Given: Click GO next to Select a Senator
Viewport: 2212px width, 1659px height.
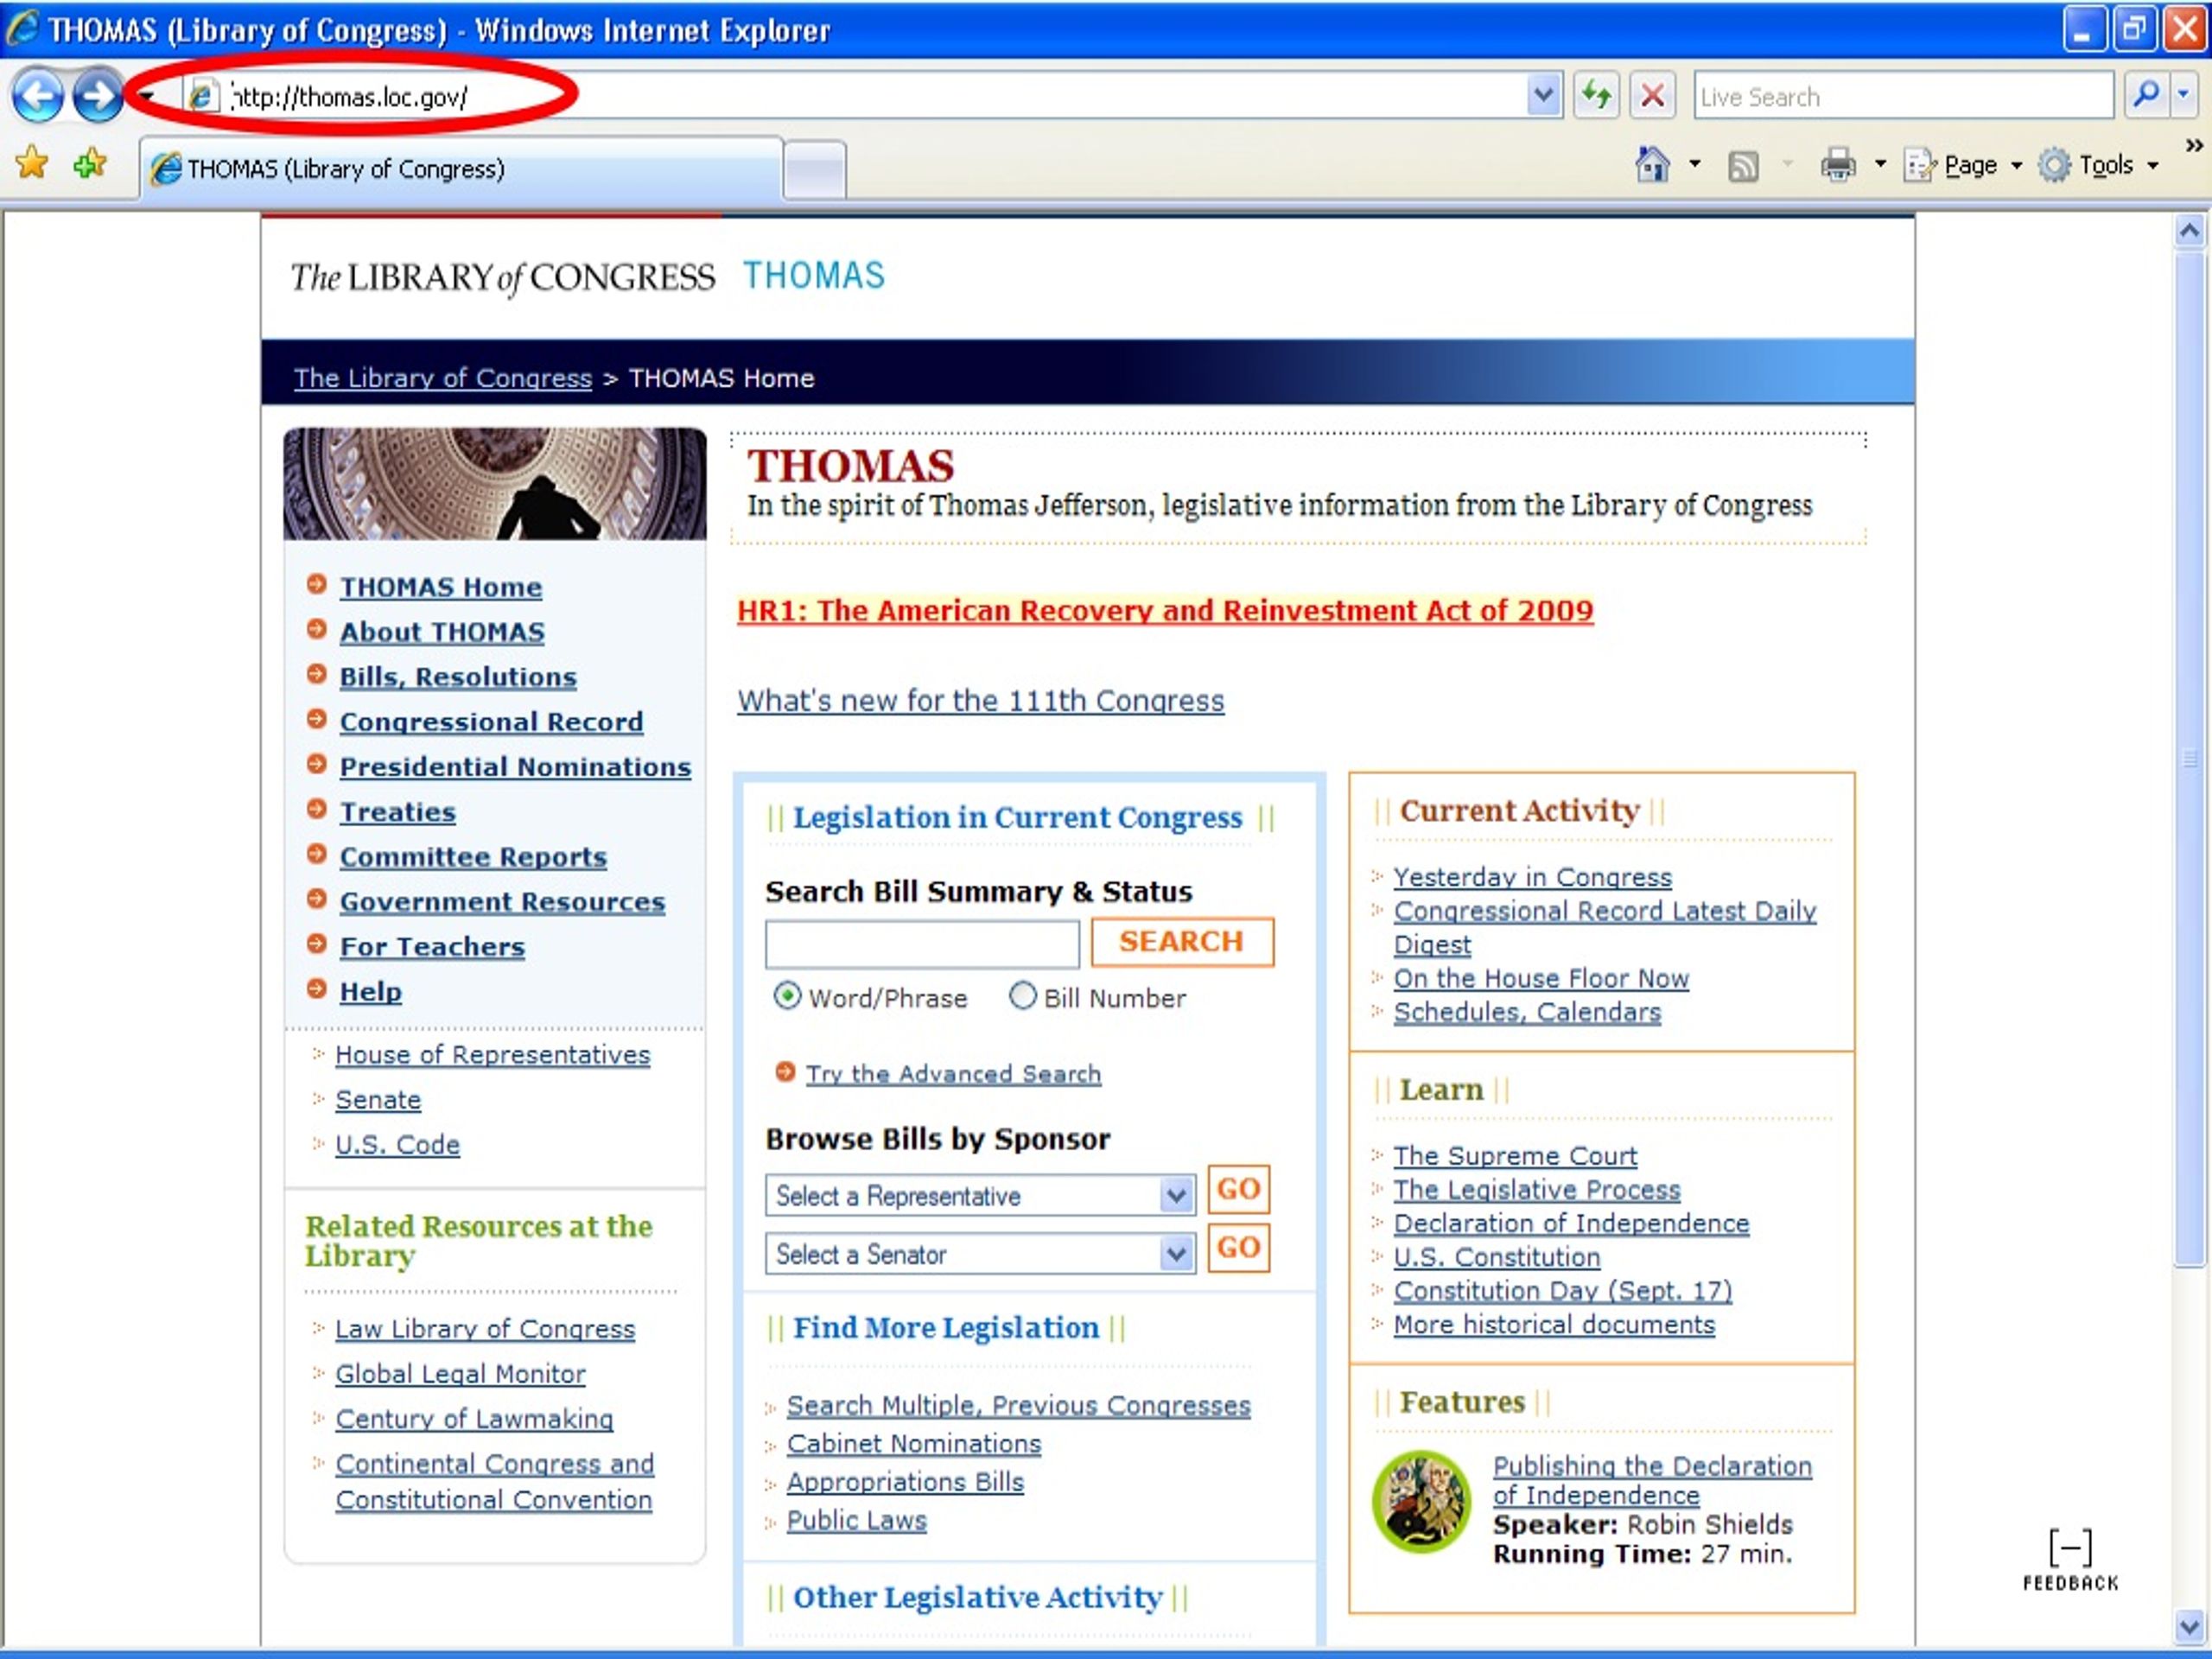Looking at the screenshot, I should click(x=1238, y=1248).
